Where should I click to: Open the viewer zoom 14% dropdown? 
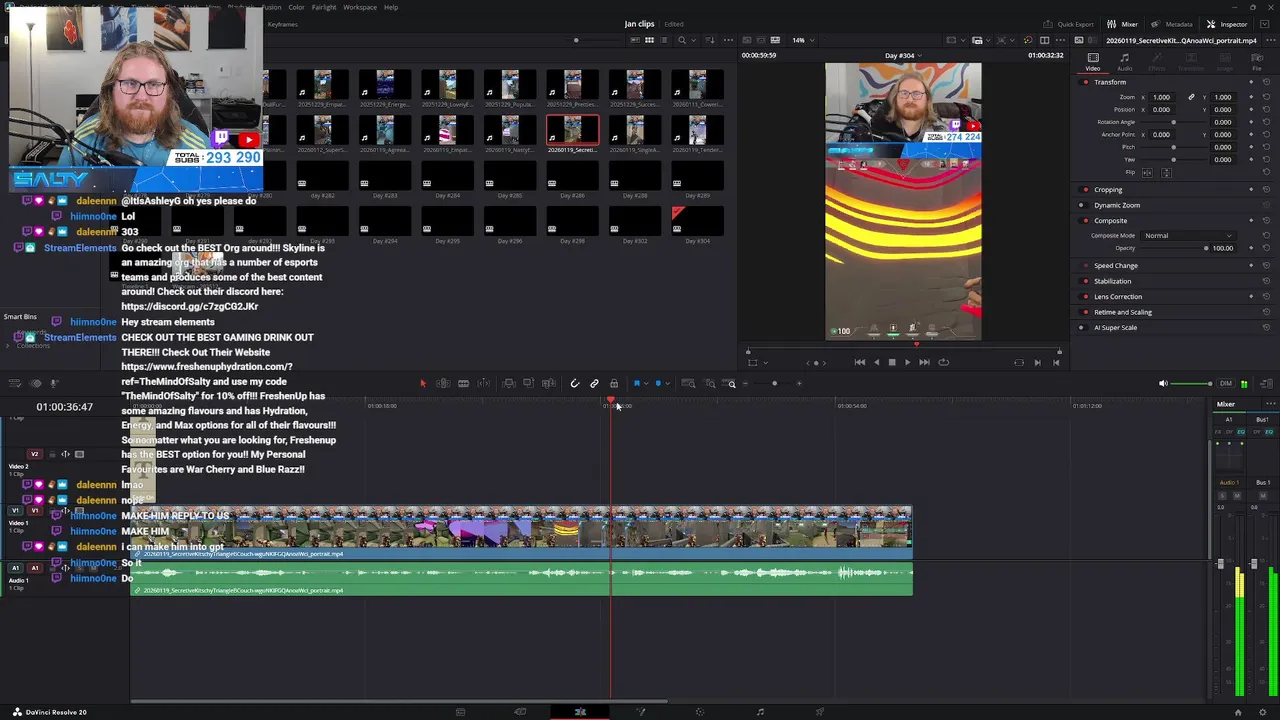point(803,40)
